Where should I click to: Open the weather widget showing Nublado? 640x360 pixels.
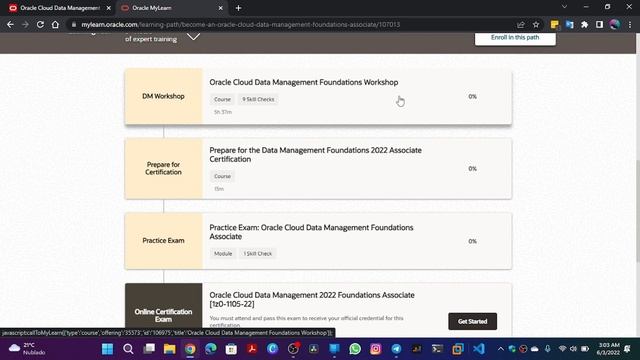coord(27,349)
